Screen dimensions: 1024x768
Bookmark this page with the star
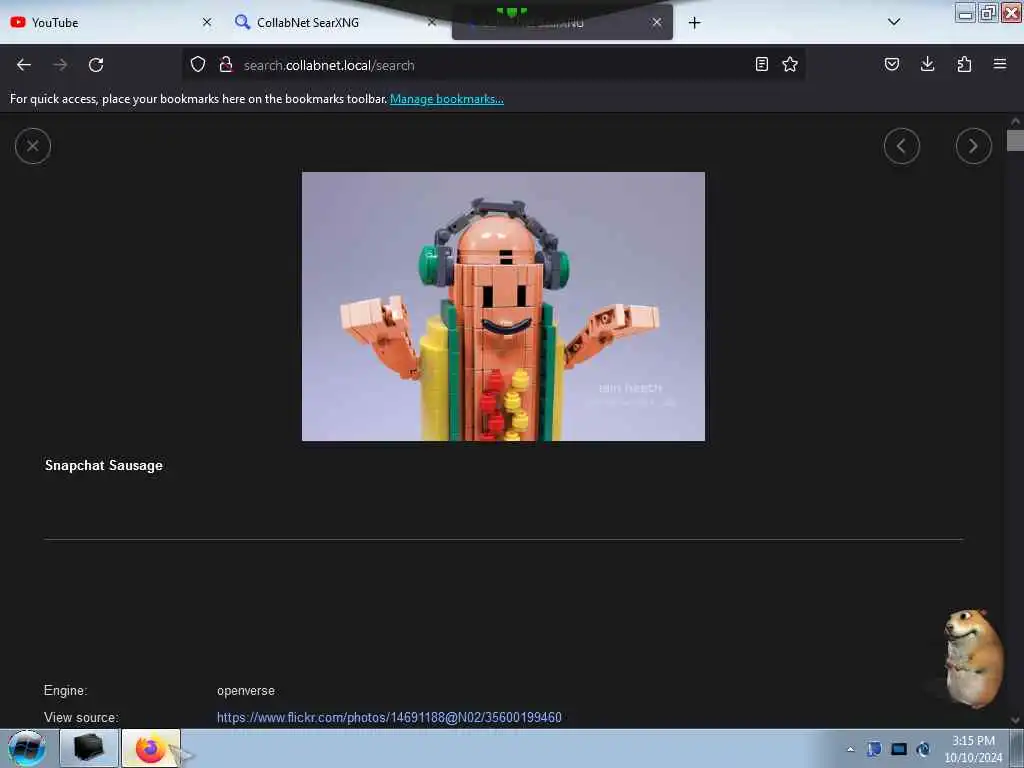790,64
